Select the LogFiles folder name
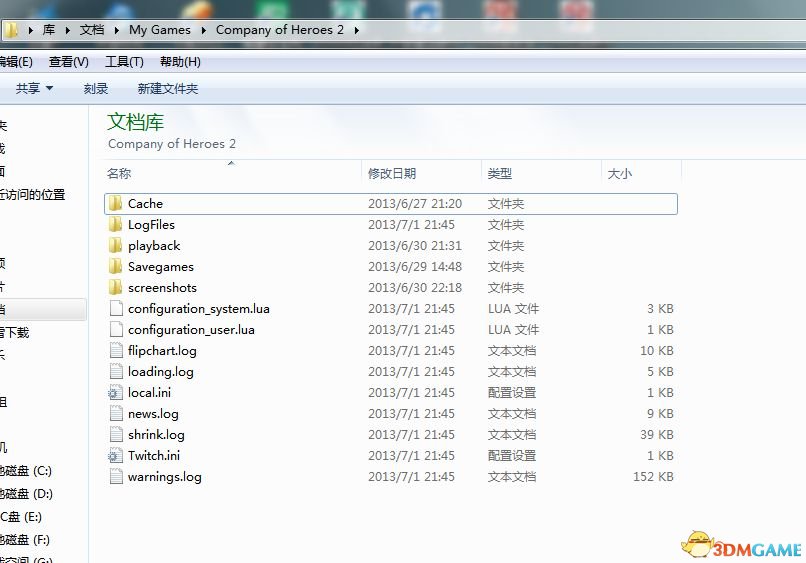Image resolution: width=806 pixels, height=563 pixels. [x=151, y=225]
